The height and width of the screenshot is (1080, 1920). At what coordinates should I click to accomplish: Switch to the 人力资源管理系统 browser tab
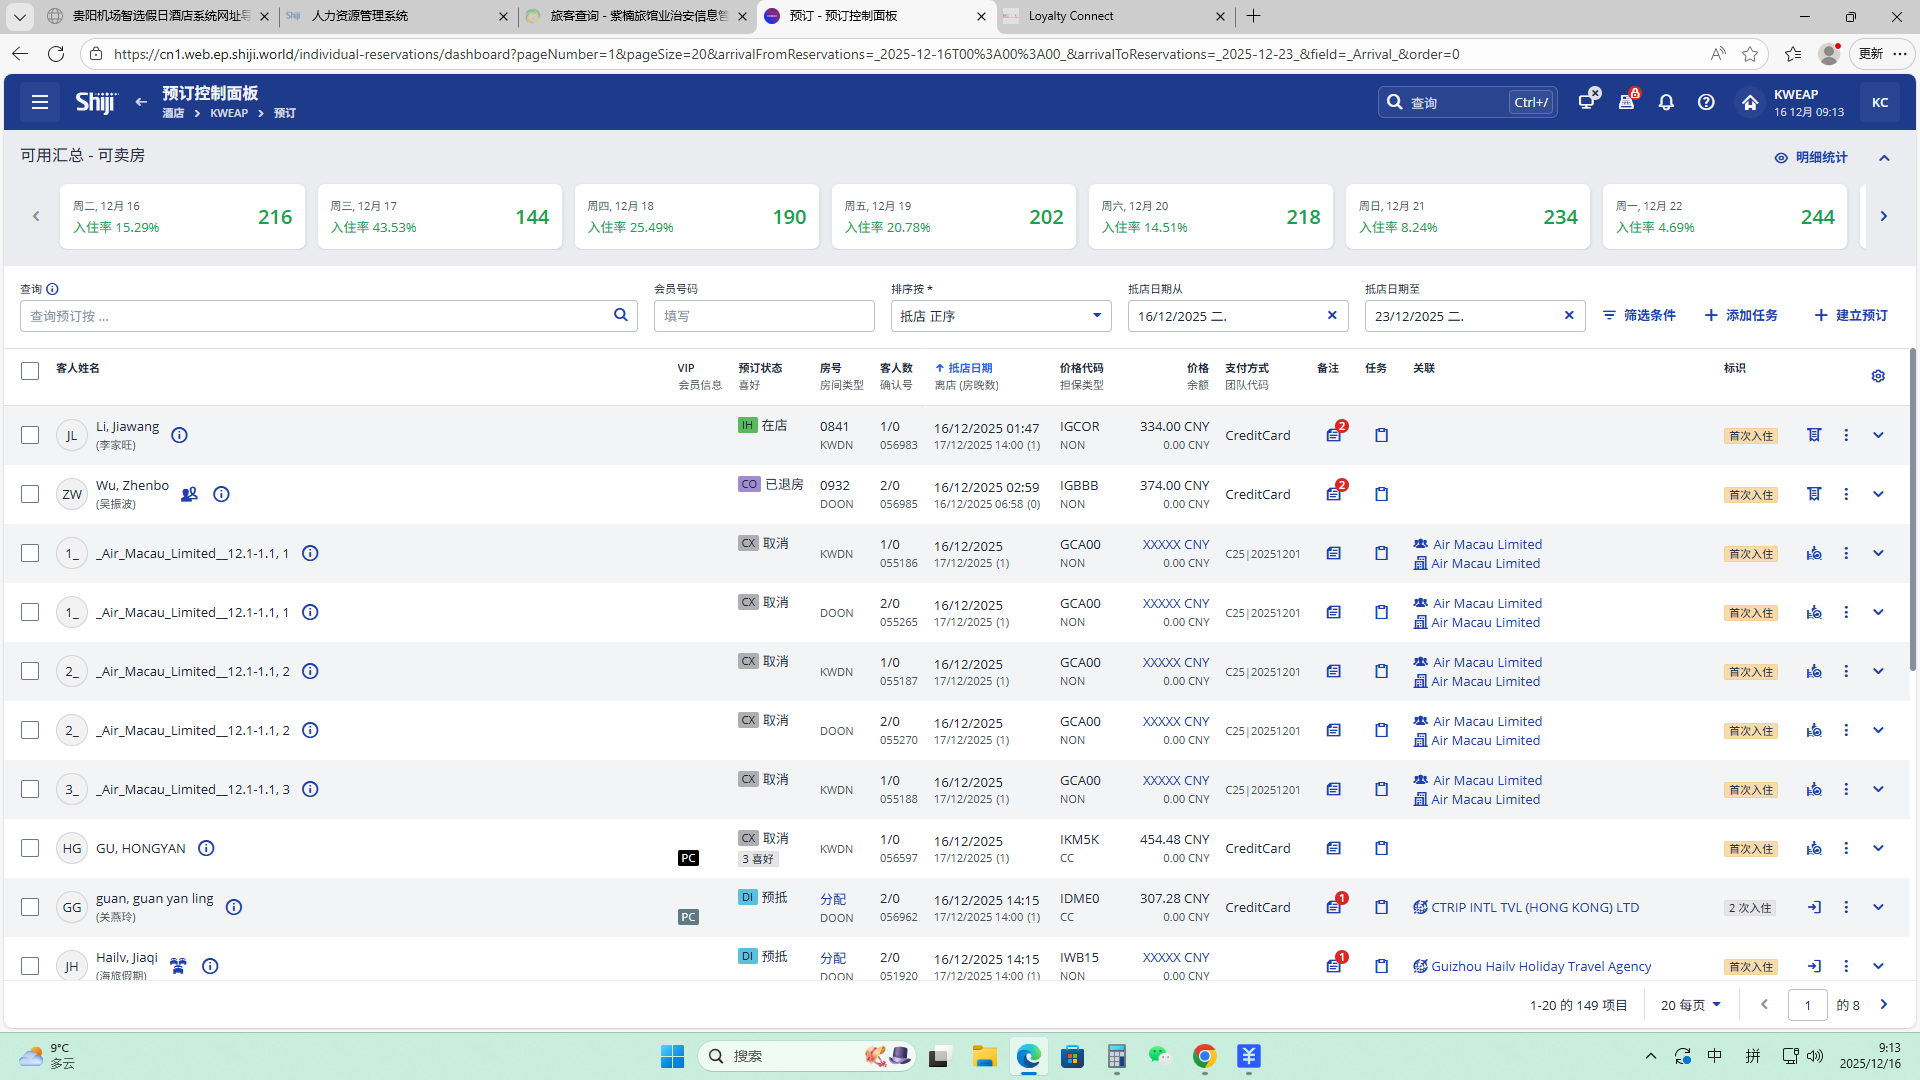tap(360, 16)
